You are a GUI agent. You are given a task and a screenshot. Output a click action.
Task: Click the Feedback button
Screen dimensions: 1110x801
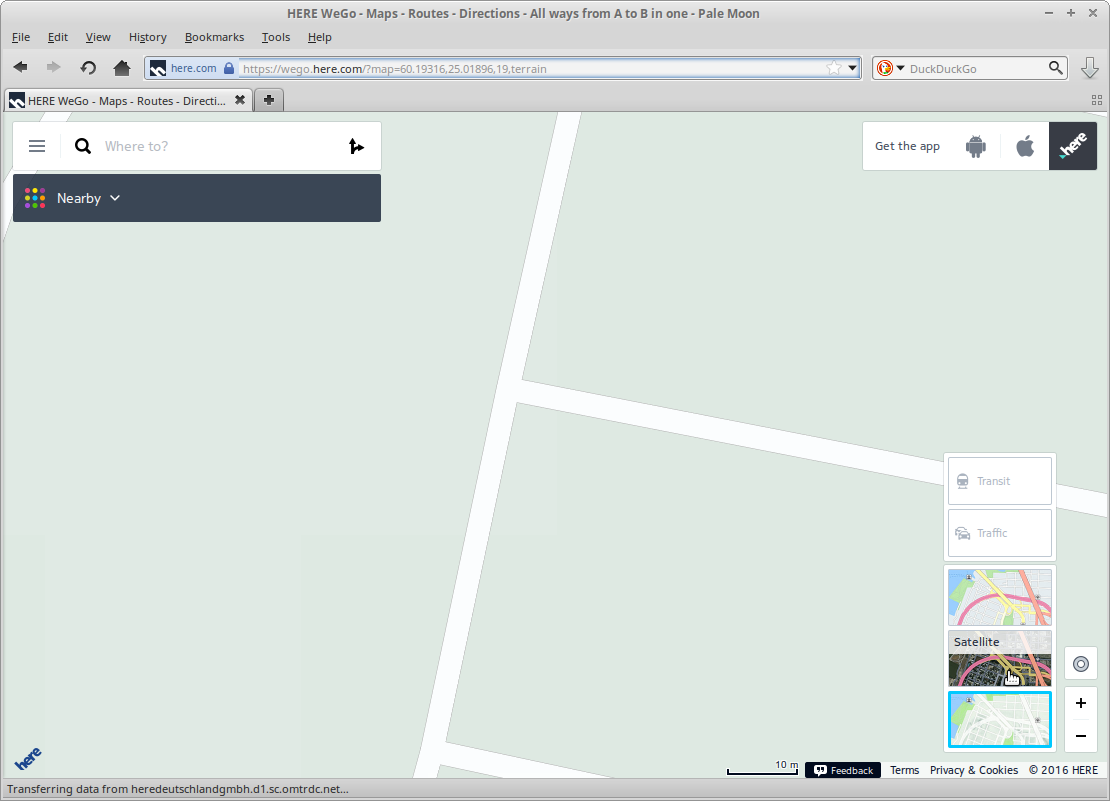(843, 770)
